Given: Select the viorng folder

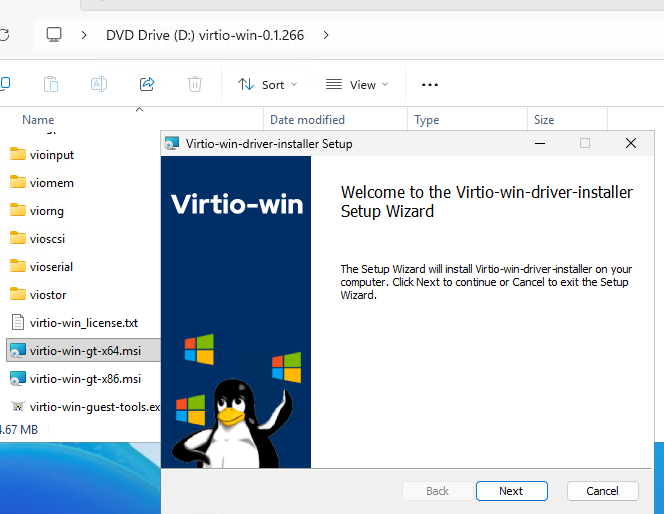Looking at the screenshot, I should pos(47,211).
